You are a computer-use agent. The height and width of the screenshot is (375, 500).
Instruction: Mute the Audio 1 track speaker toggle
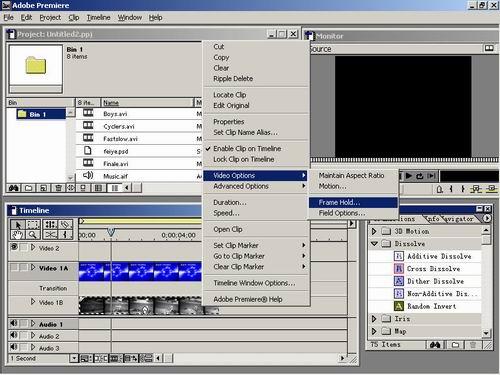pos(14,323)
